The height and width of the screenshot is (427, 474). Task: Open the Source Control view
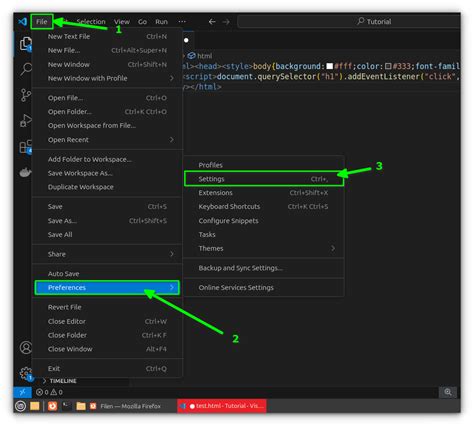coord(26,95)
